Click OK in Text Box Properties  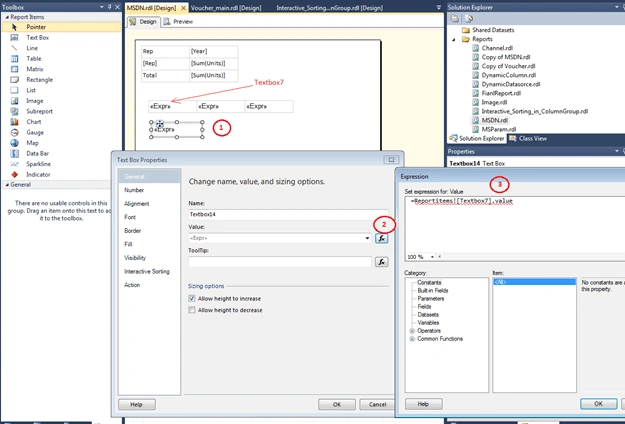tap(337, 404)
